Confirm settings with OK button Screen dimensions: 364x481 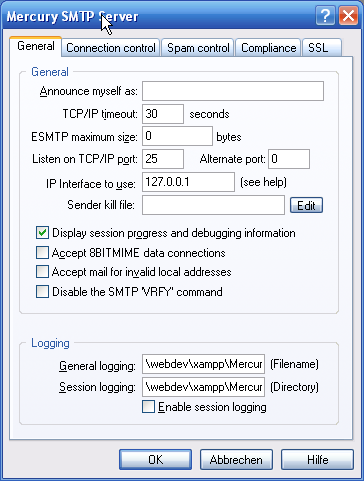pos(155,460)
